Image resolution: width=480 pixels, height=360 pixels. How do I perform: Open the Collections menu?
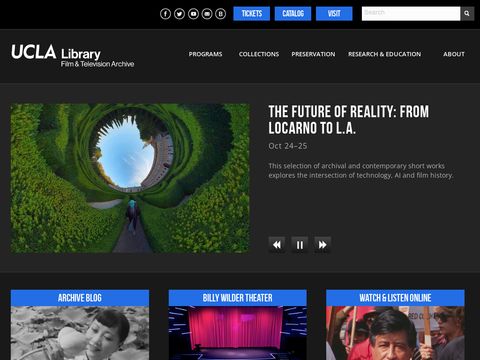(x=259, y=54)
